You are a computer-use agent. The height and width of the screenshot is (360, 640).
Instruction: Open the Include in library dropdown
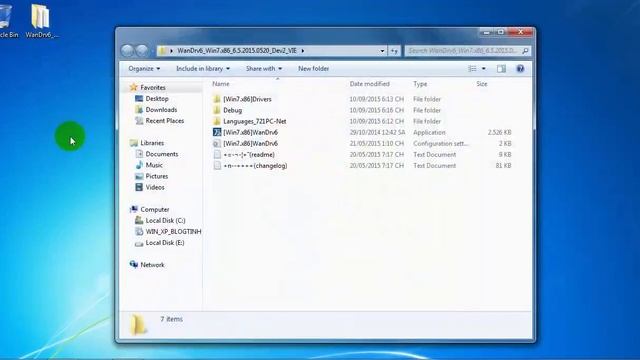203,69
